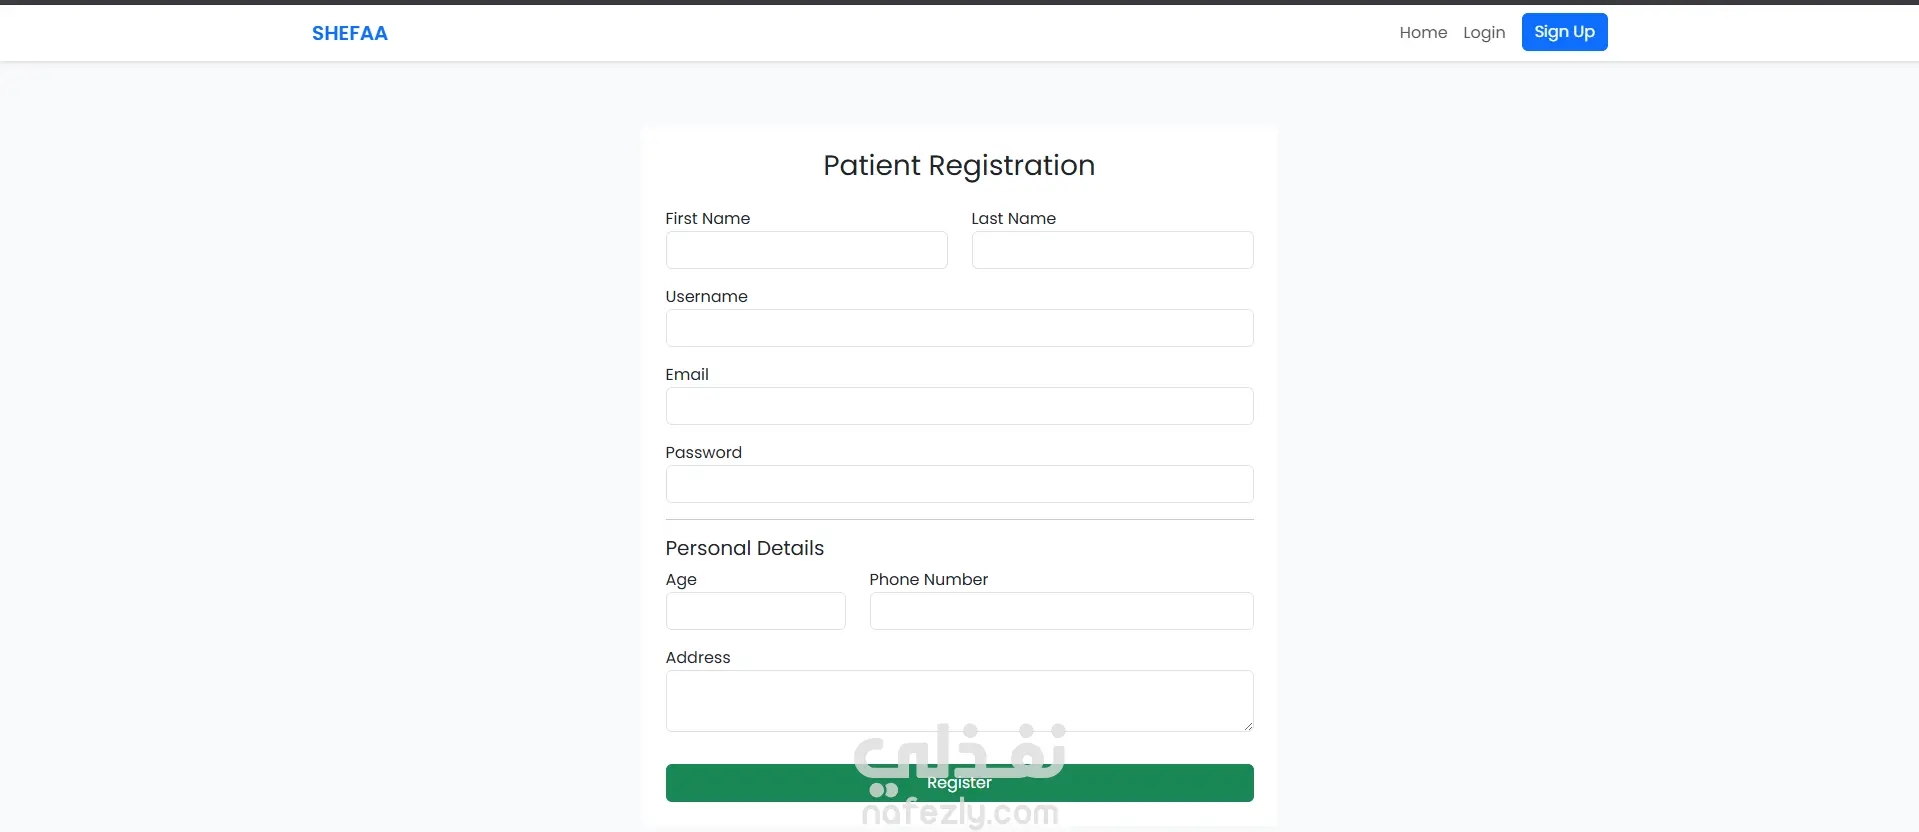Click the Phone Number label text
1919x832 pixels.
click(928, 579)
